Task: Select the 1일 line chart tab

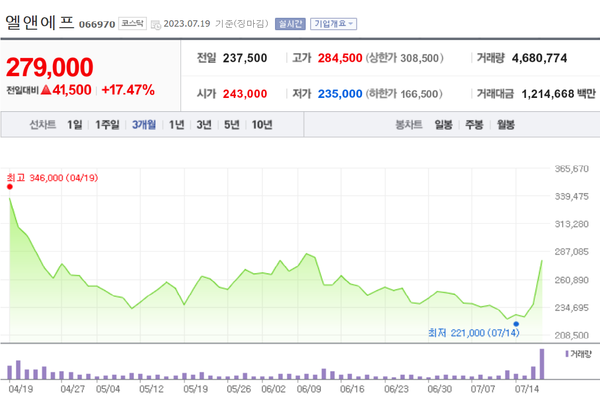Action: 75,125
